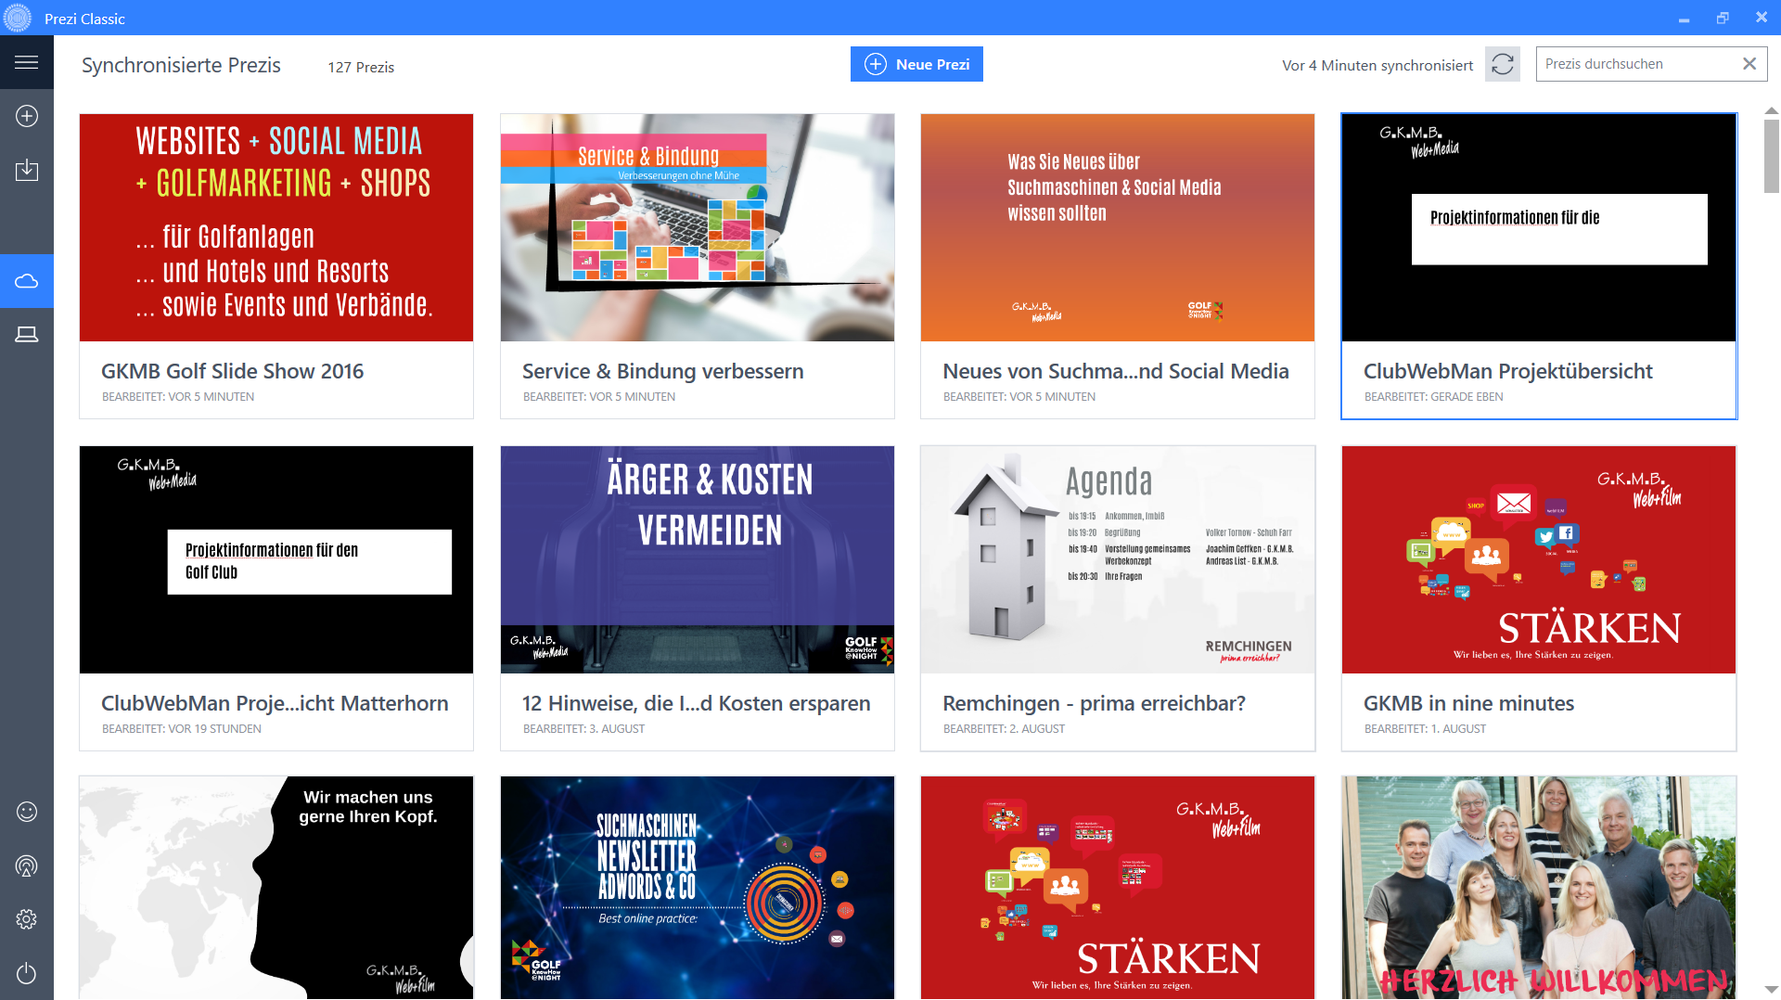This screenshot has width=1781, height=1000.
Task: Open 'Wir machen uns gerne Ihren Kopf' thumbnail
Action: [x=276, y=888]
